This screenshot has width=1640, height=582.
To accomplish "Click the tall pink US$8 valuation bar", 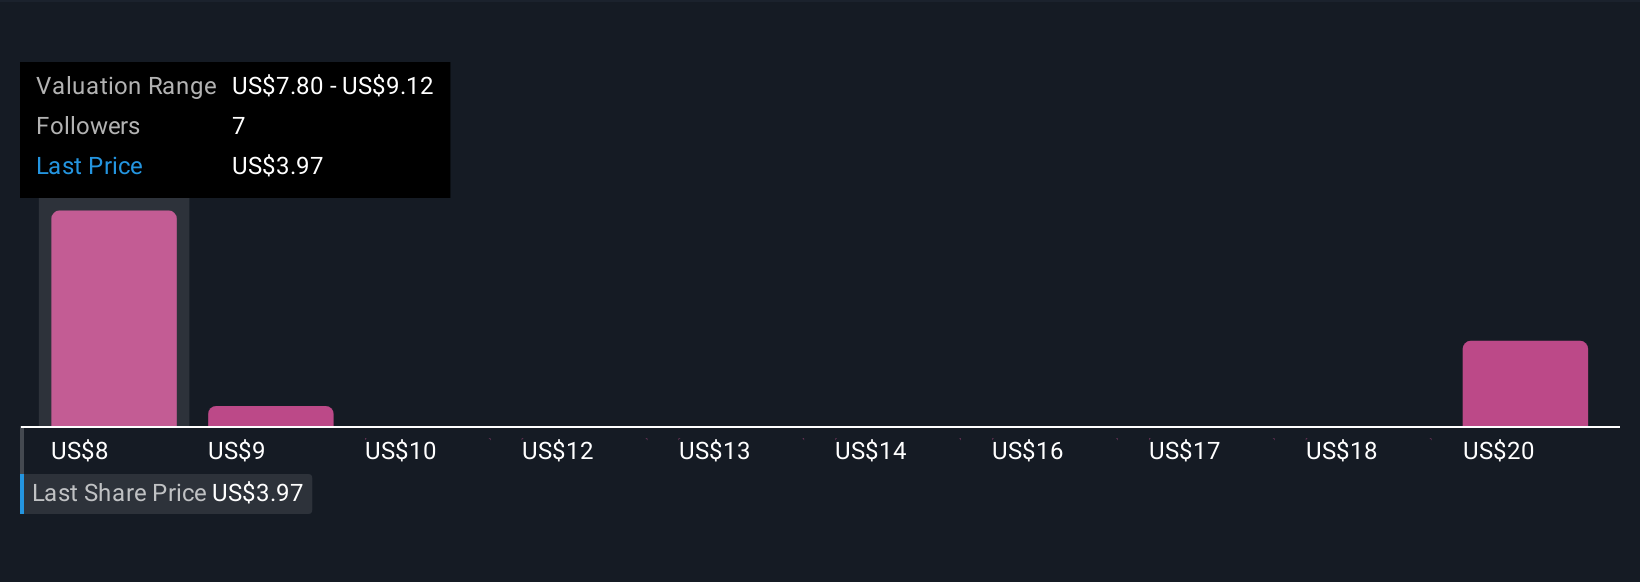I will click(x=114, y=318).
